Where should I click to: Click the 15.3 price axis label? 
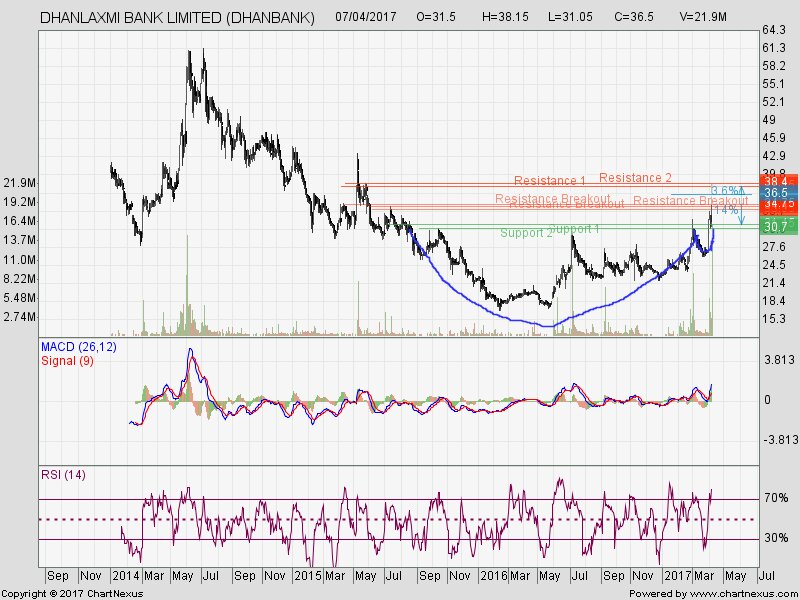point(774,319)
